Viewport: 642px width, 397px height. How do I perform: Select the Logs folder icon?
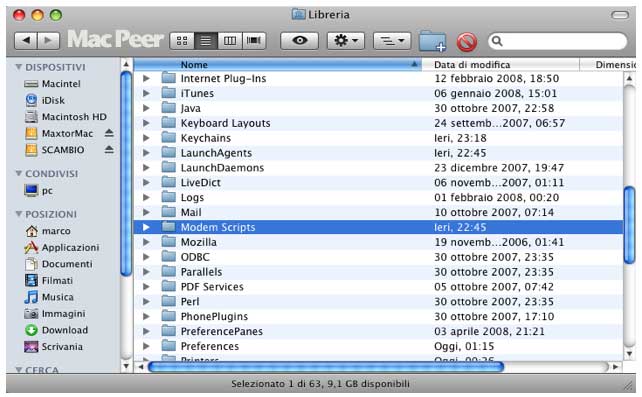[169, 197]
